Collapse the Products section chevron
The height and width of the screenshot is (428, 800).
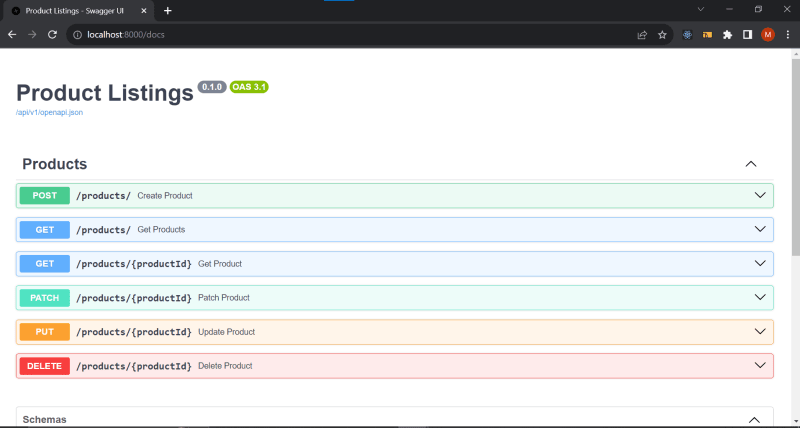(x=751, y=164)
